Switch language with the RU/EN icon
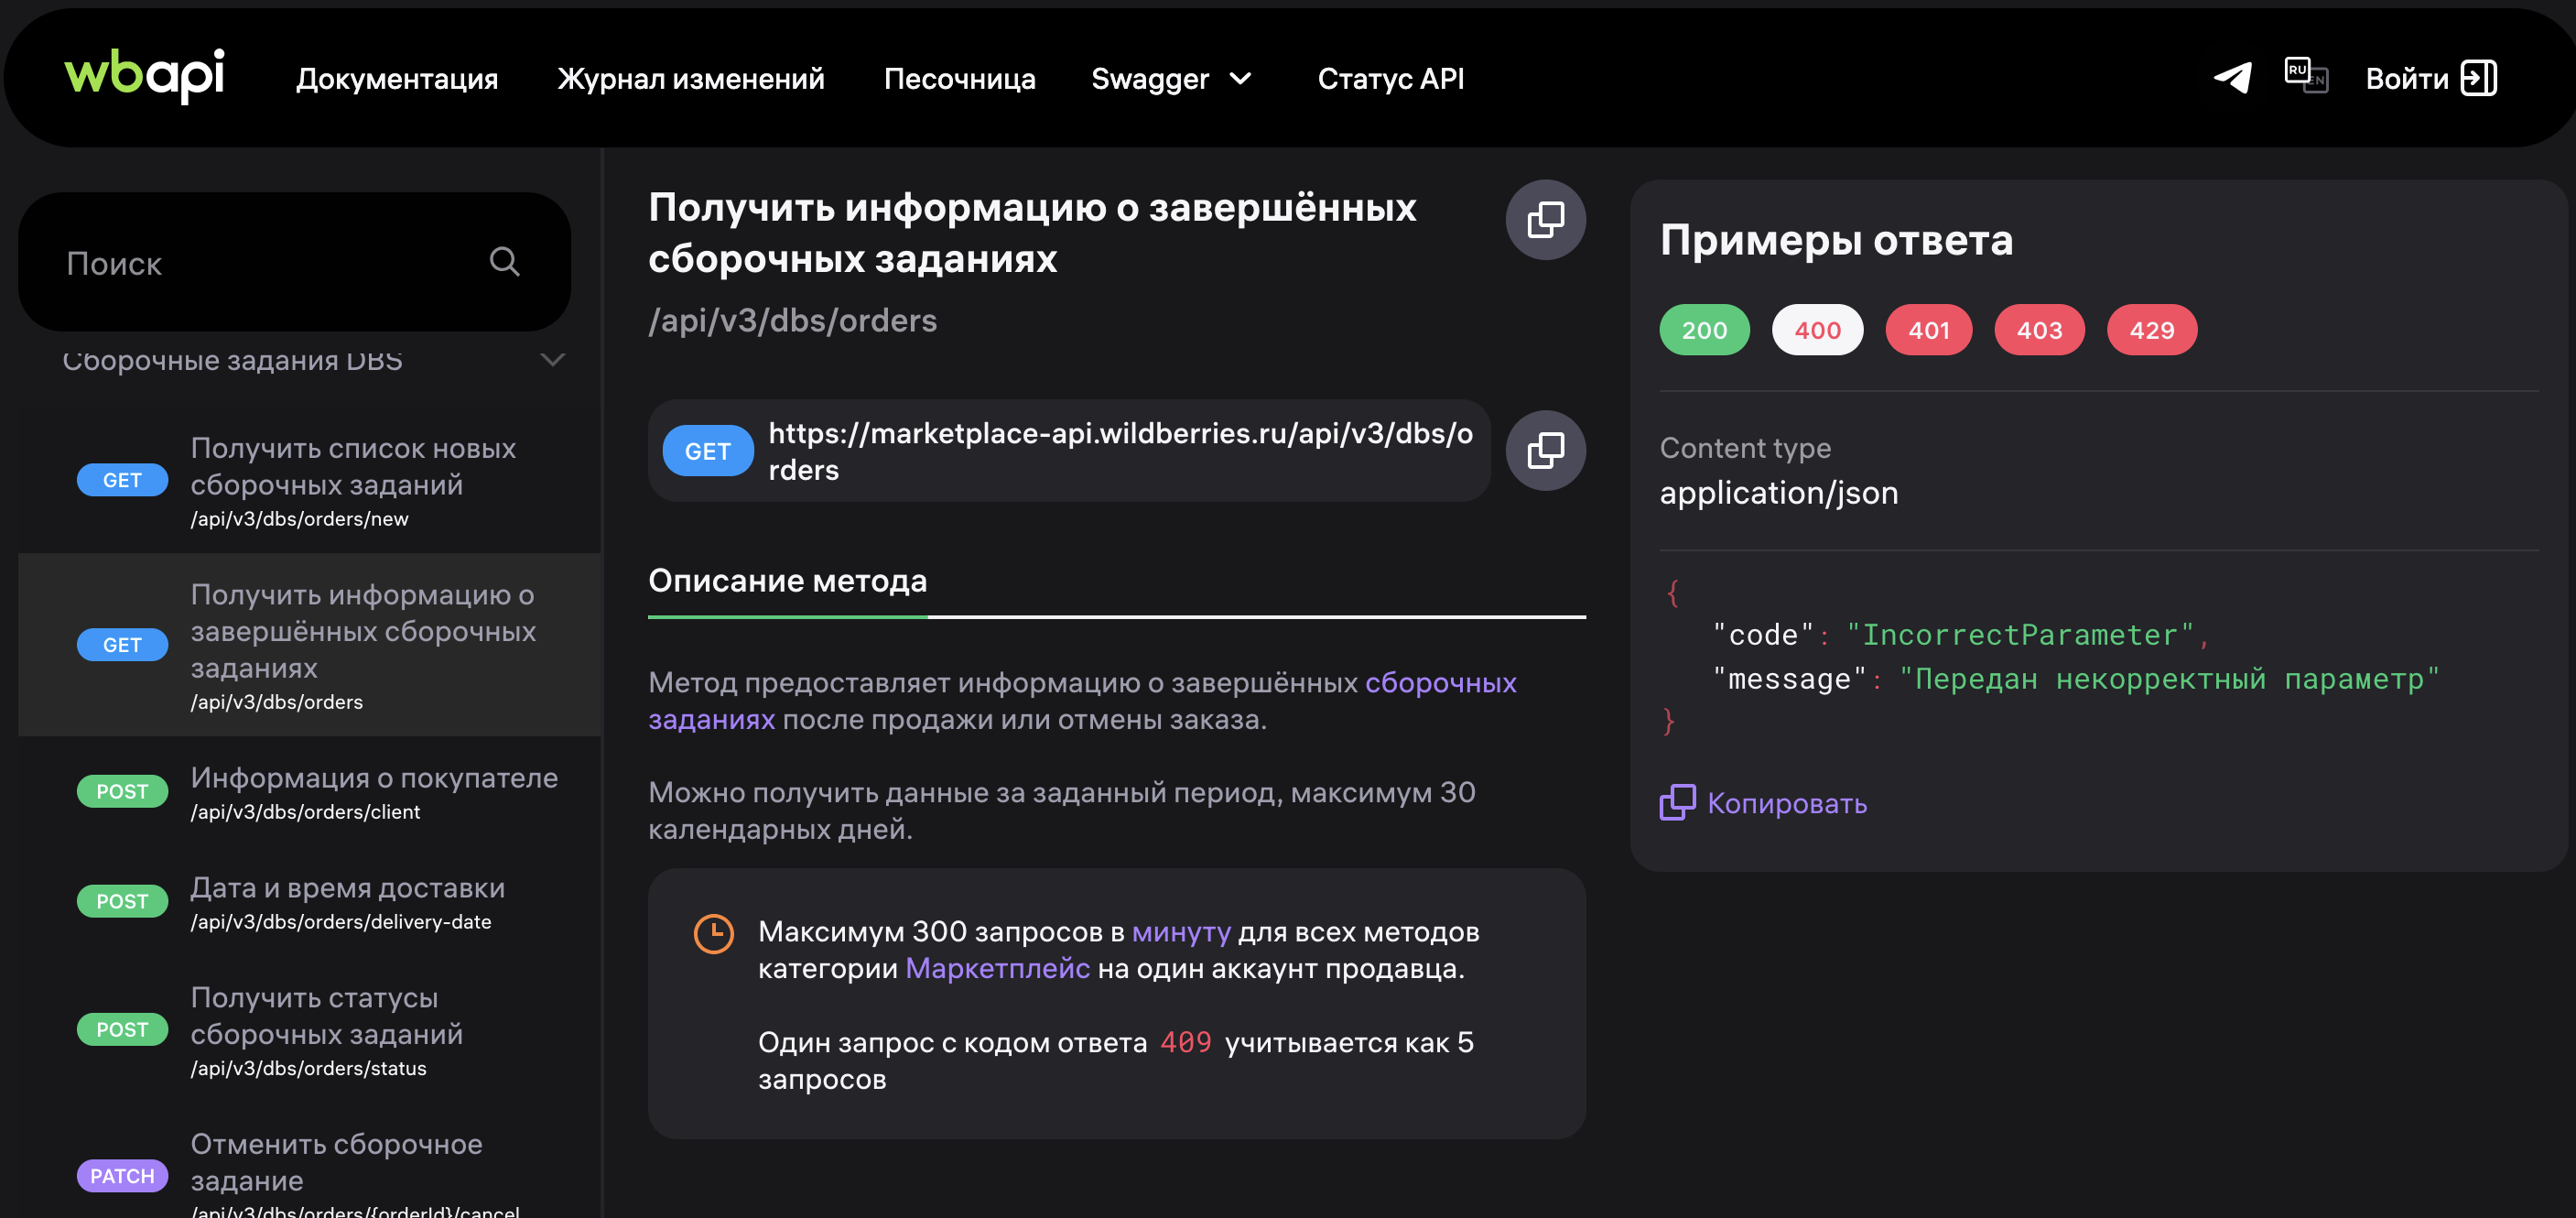Screen dimensions: 2576x1218 [x=2306, y=76]
